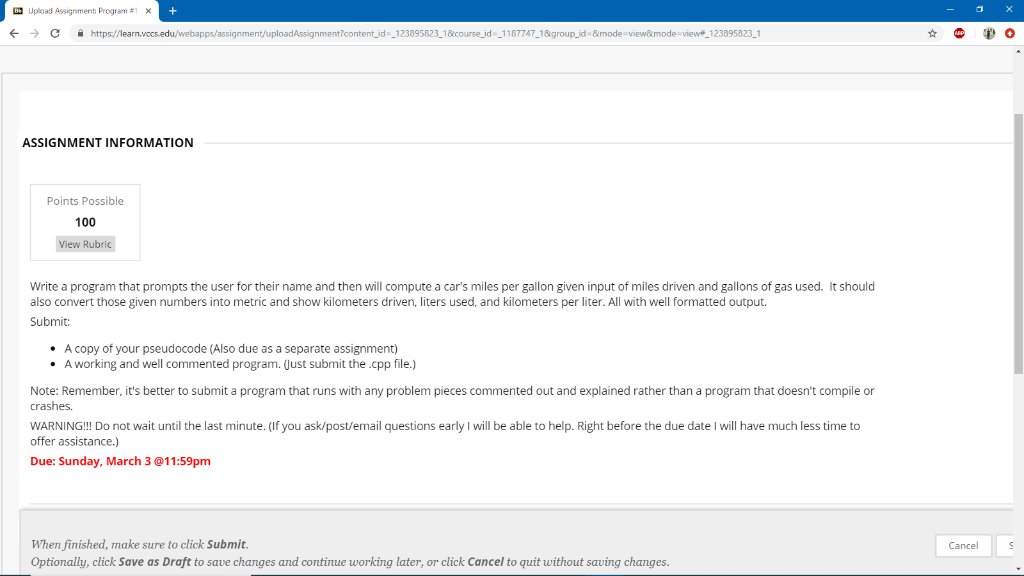Click the red extension icon beside the avatar

(x=1010, y=32)
